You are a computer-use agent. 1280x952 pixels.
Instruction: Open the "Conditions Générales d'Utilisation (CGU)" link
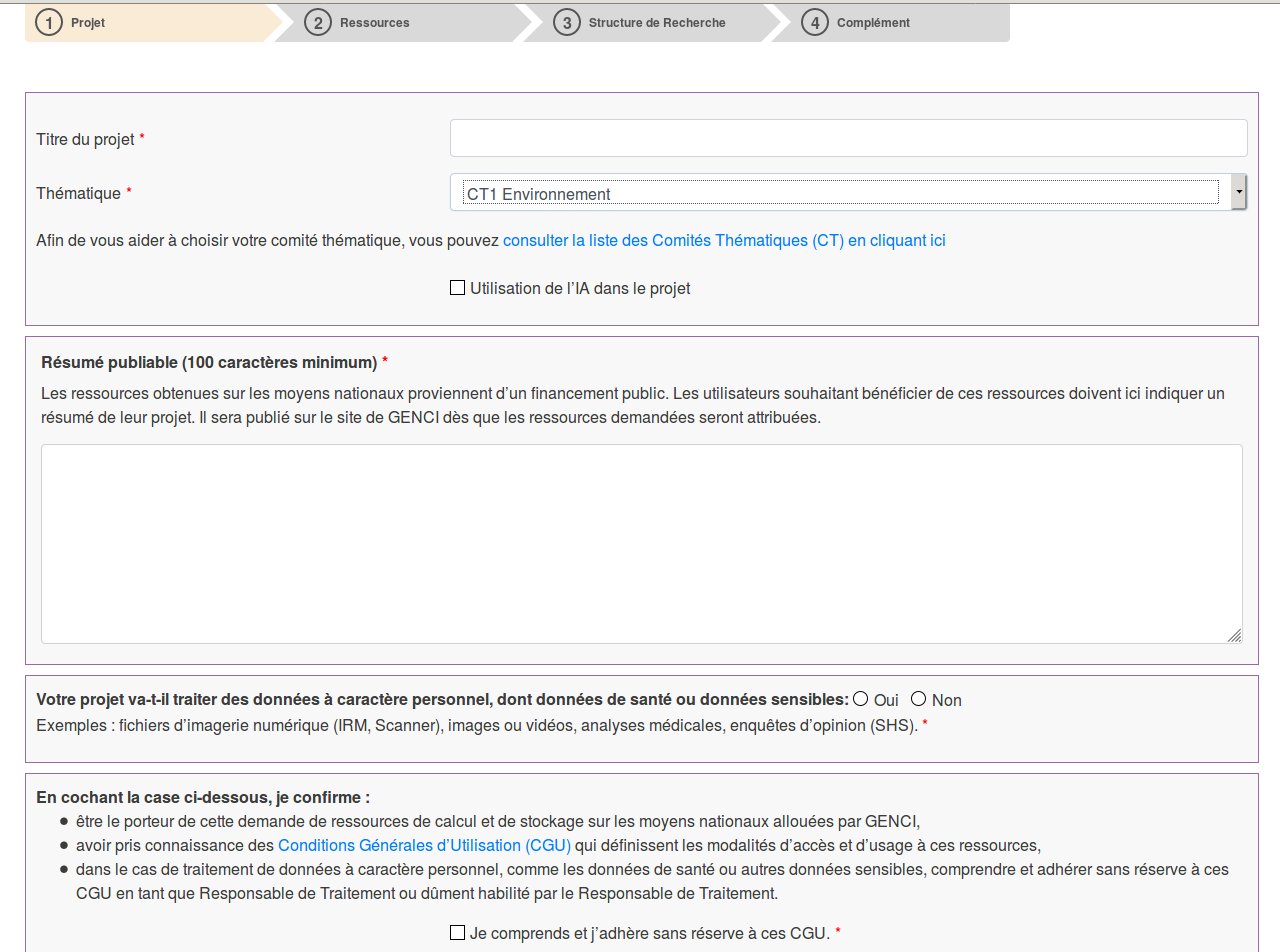pos(426,845)
